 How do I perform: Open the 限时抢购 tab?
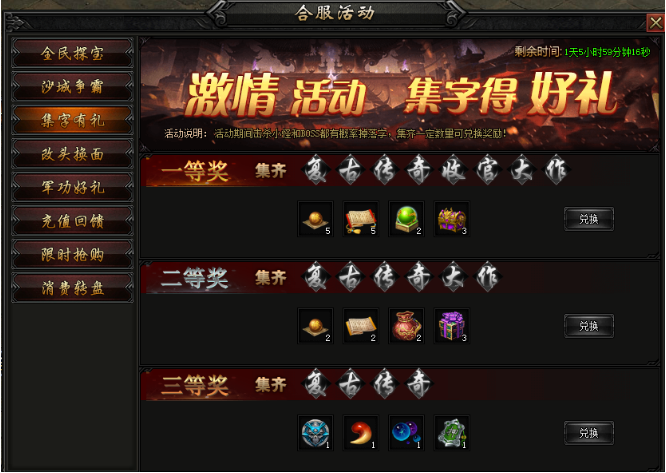(x=72, y=254)
